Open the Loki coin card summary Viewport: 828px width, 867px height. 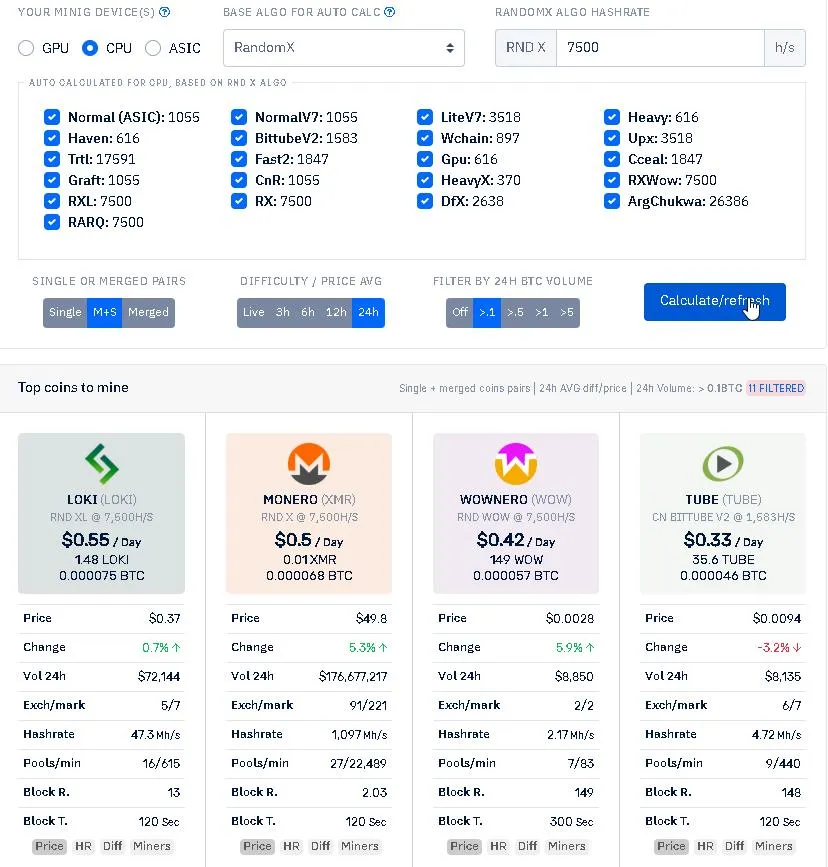pyautogui.click(x=102, y=513)
